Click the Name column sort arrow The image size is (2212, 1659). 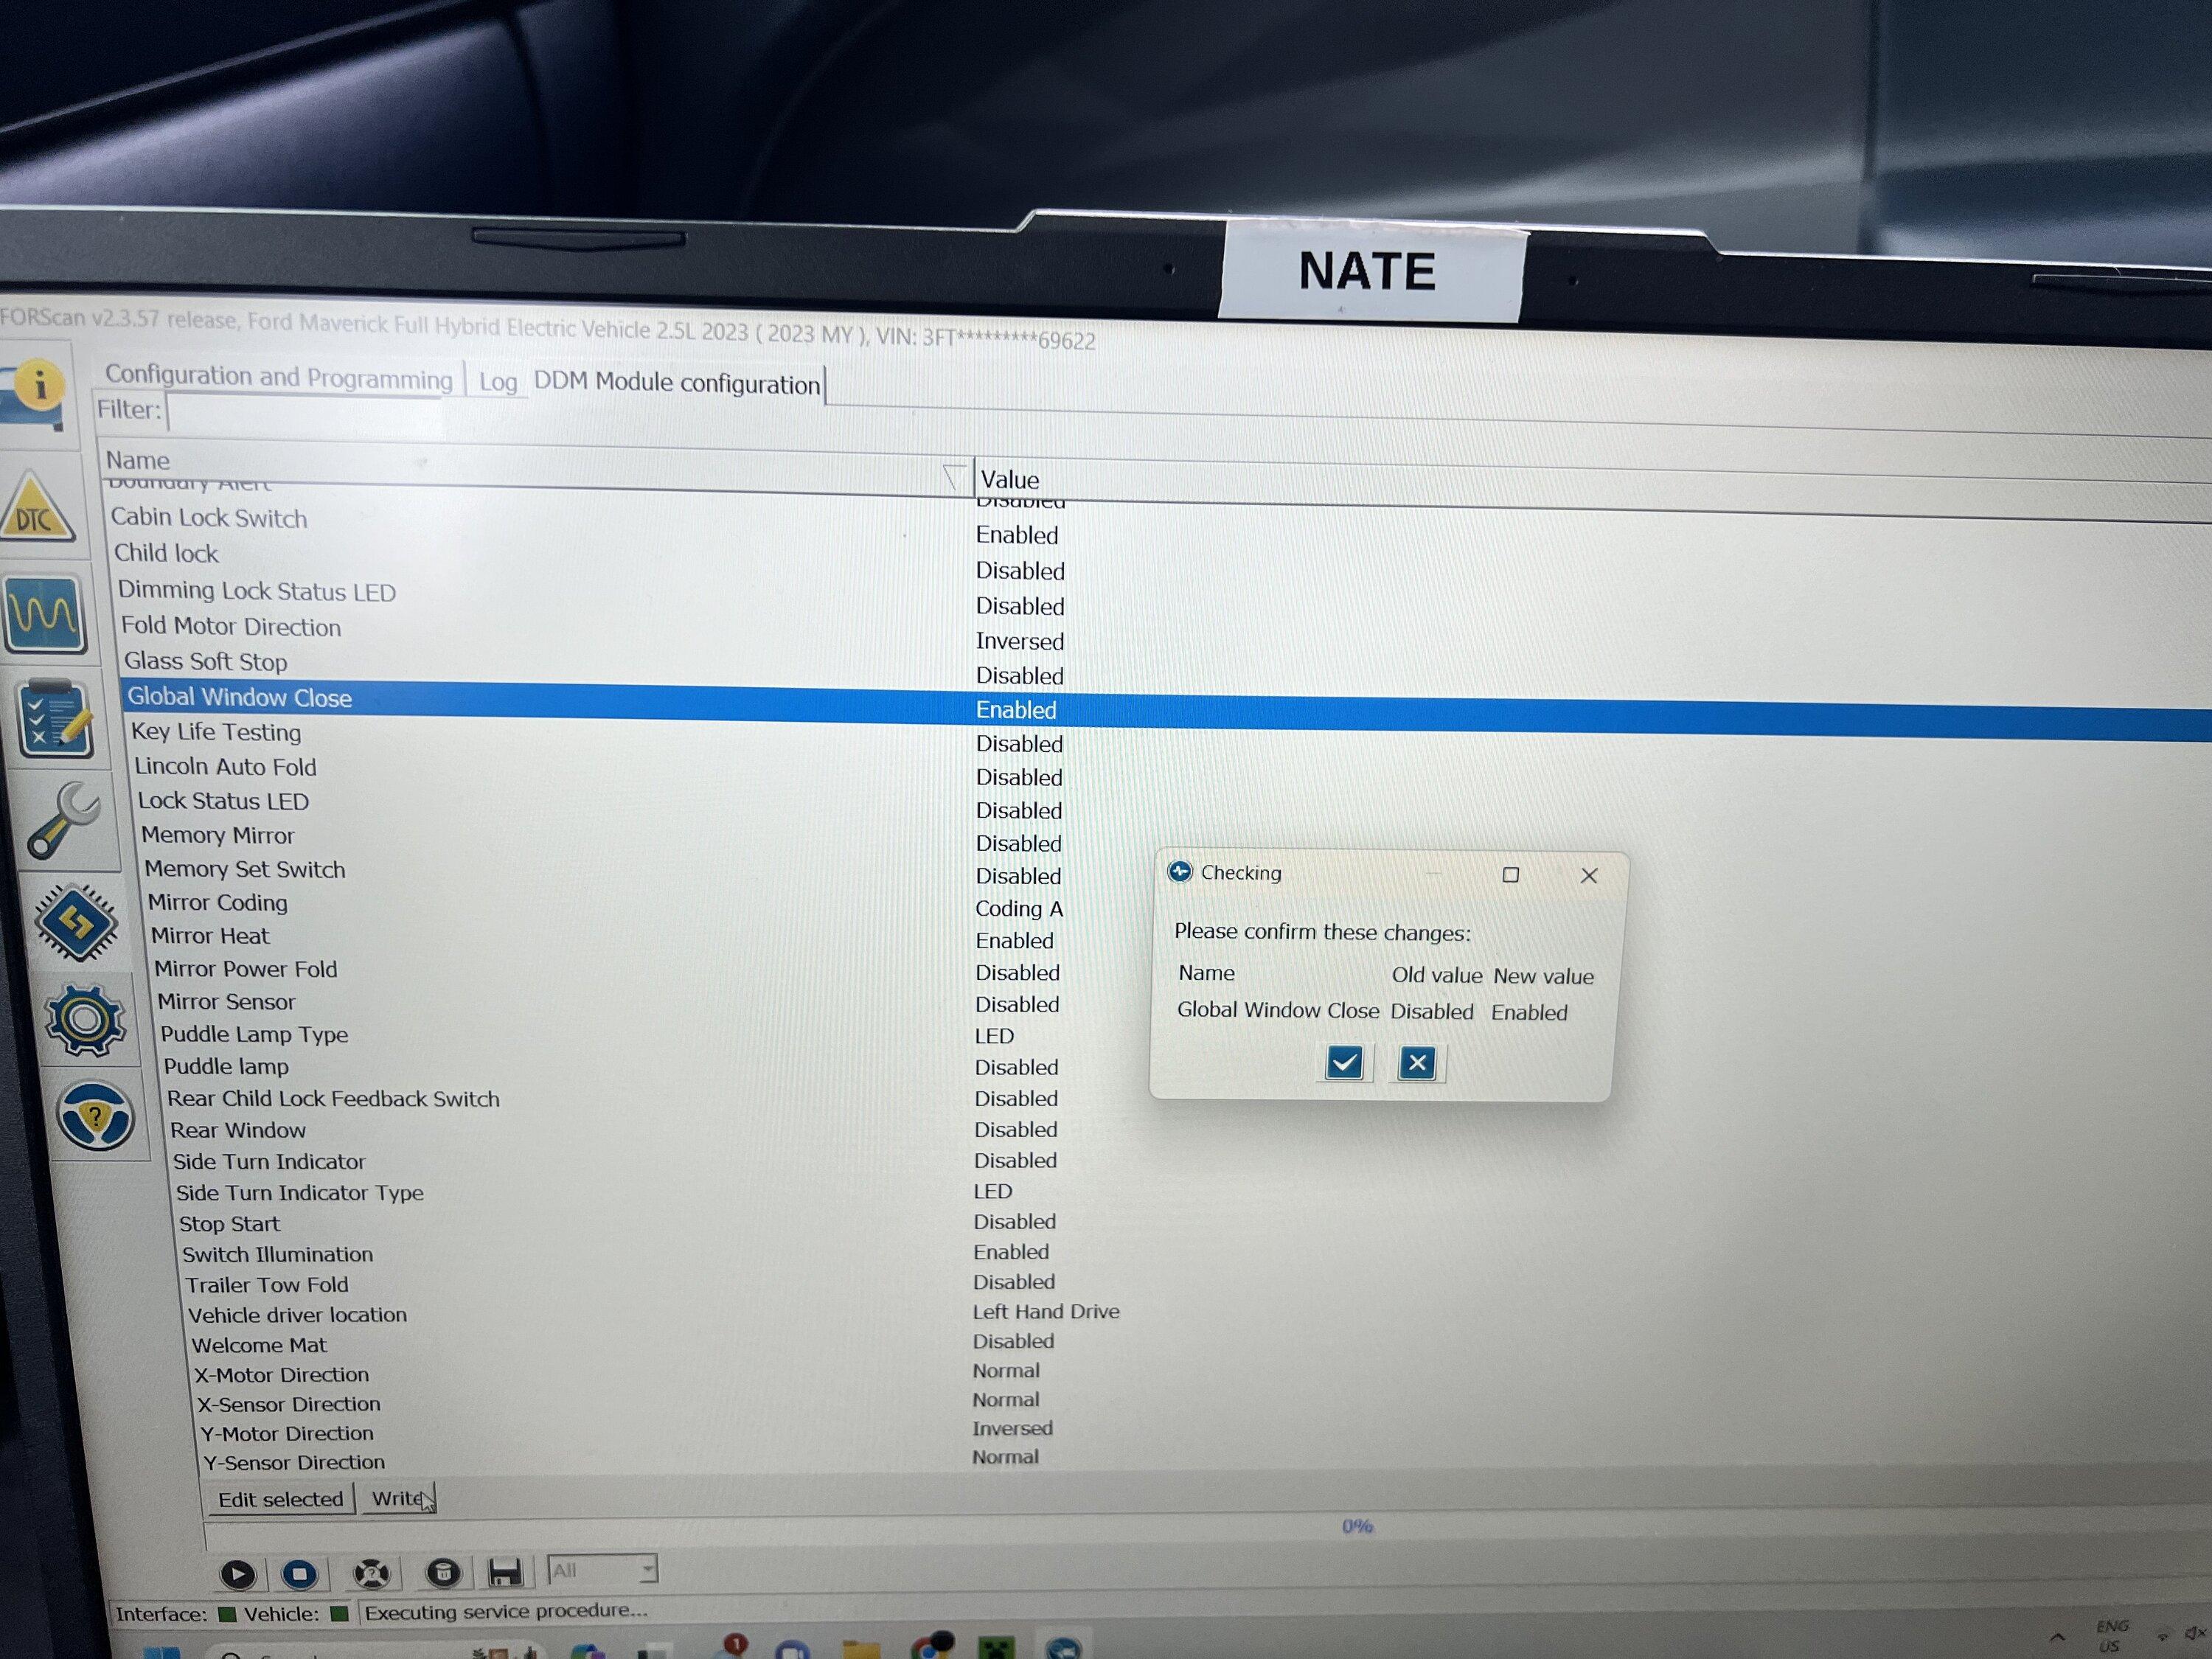[x=956, y=478]
